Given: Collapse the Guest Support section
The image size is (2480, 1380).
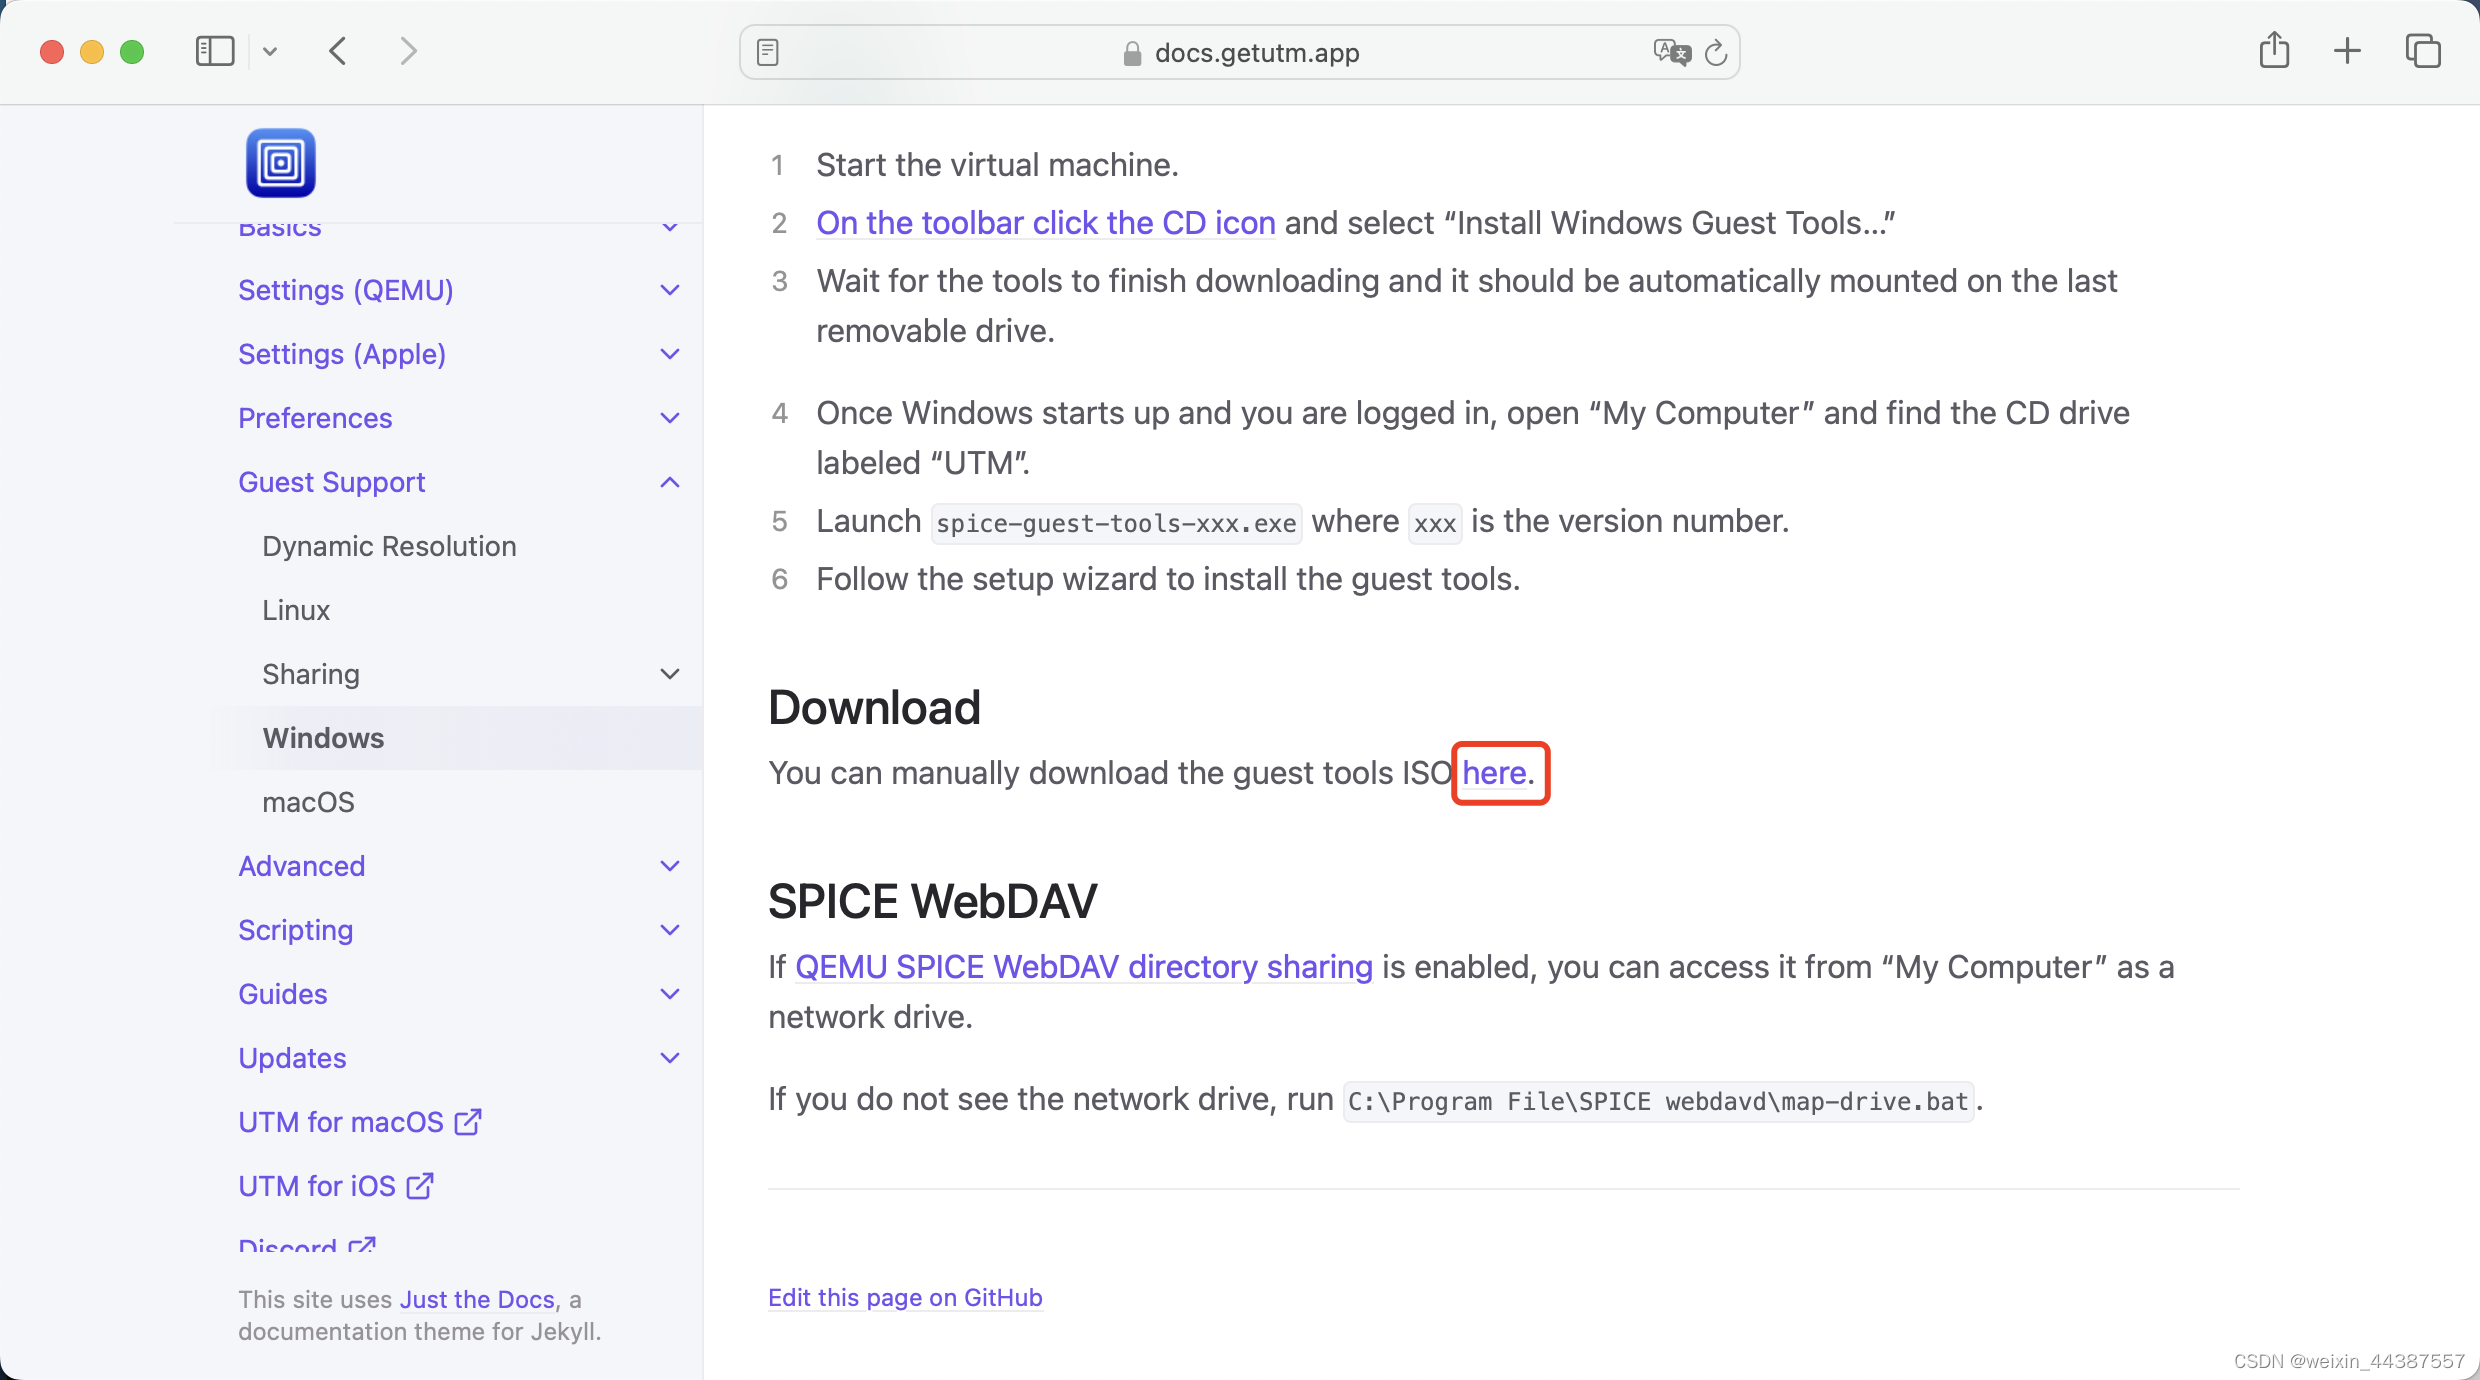Looking at the screenshot, I should 671,483.
